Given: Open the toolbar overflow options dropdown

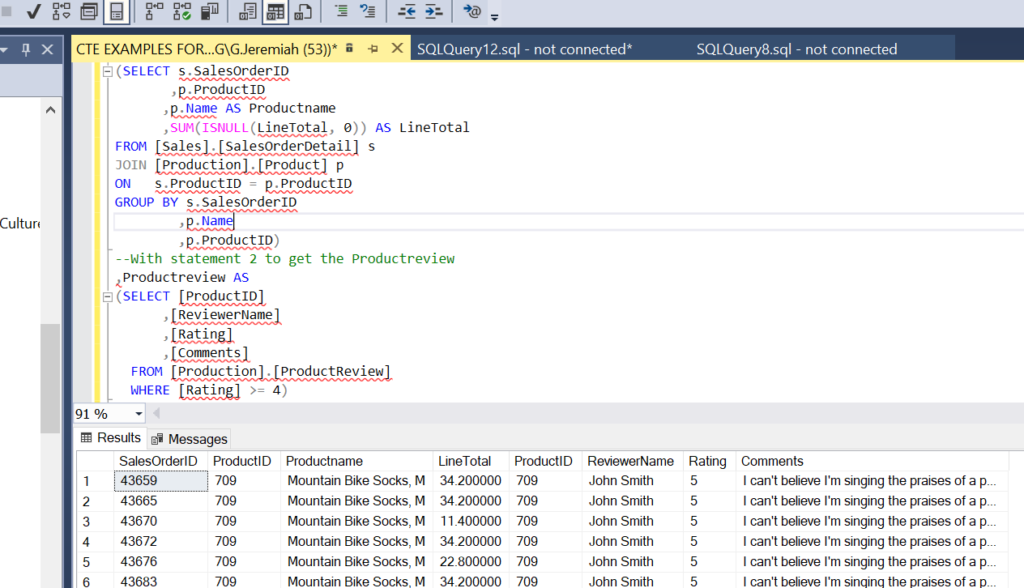Looking at the screenshot, I should (x=495, y=17).
